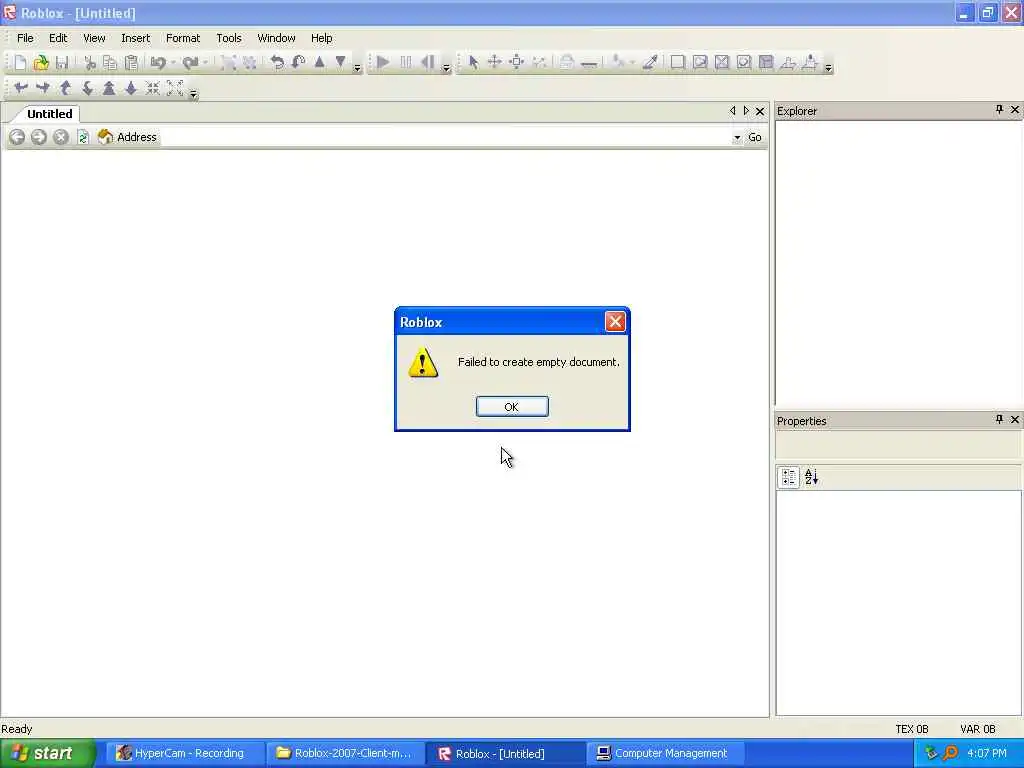Sort Properties alphabetically A-Z

click(811, 477)
